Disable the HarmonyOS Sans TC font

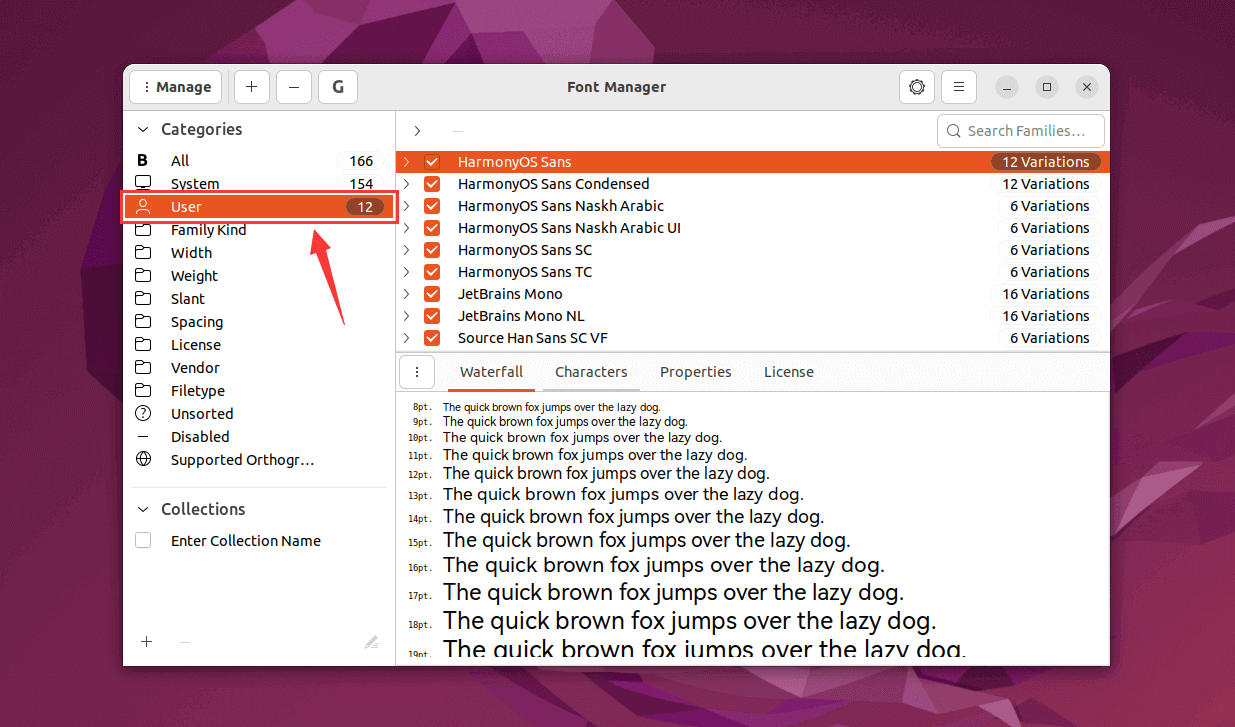[x=432, y=272]
